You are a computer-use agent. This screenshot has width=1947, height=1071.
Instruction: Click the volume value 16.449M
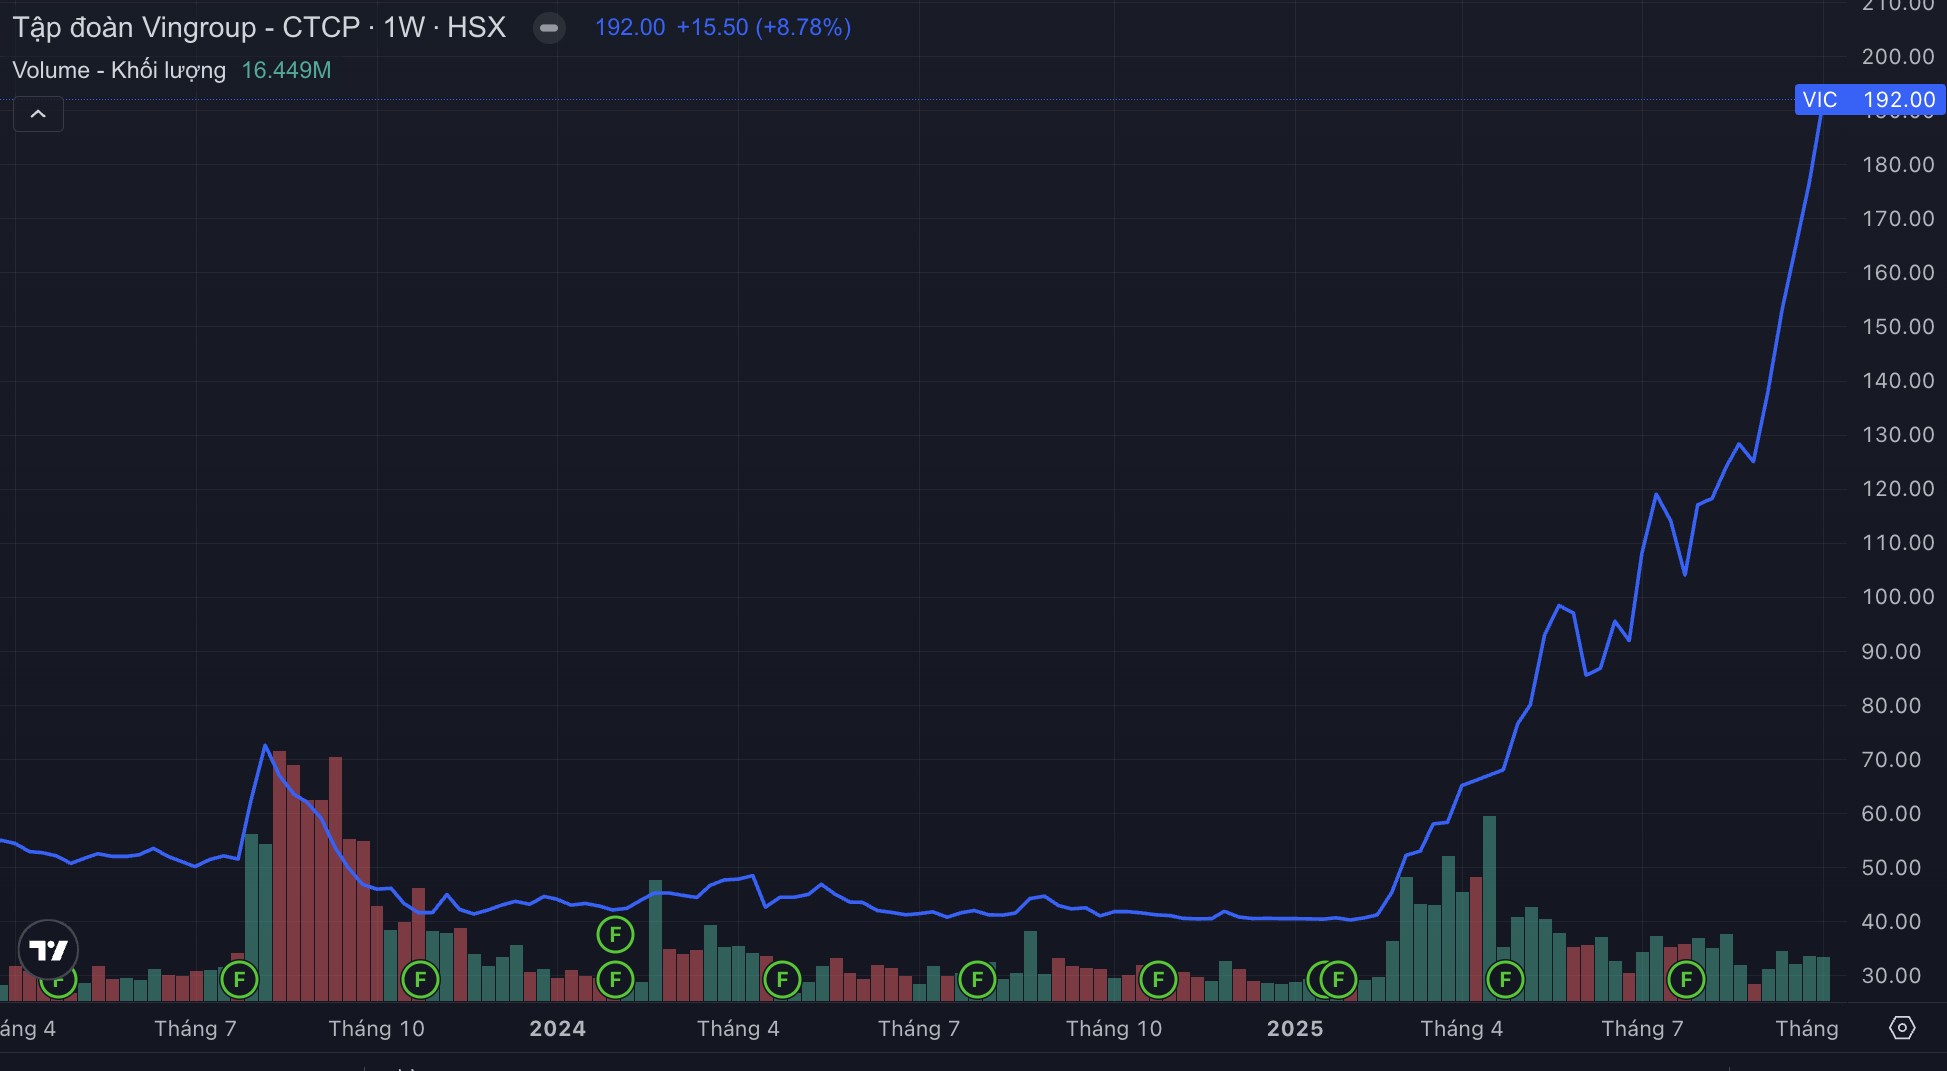coord(286,70)
